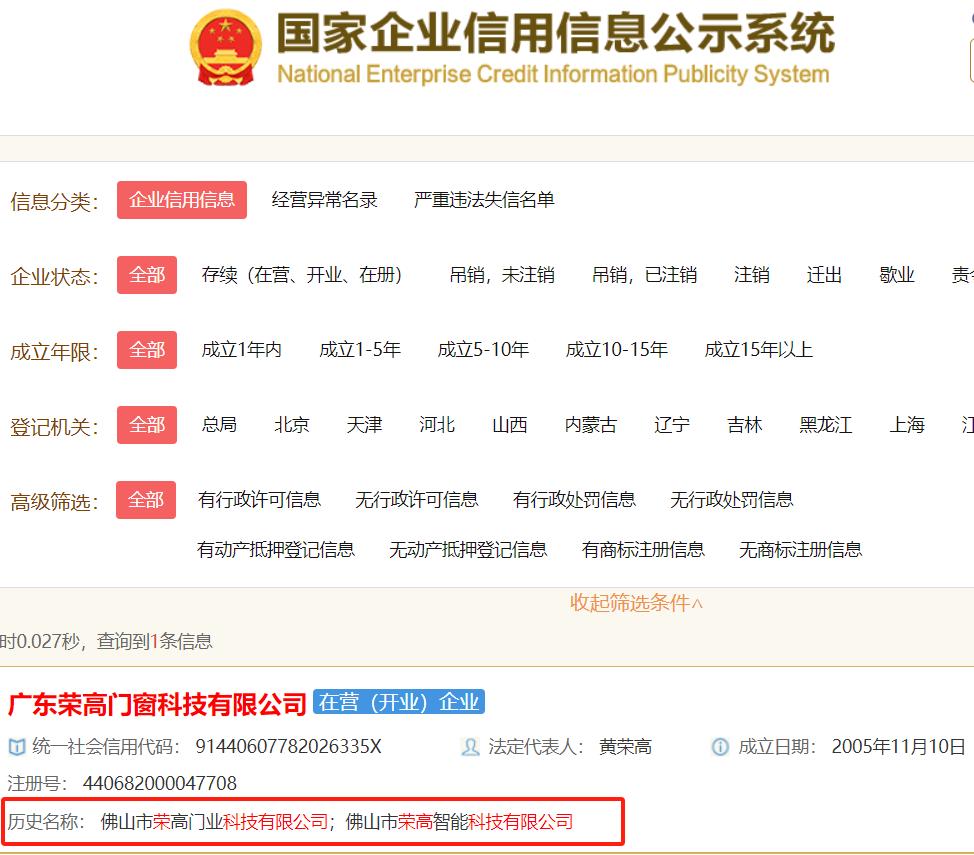Click the info icon beside 成立日期
974x855 pixels.
tap(717, 745)
